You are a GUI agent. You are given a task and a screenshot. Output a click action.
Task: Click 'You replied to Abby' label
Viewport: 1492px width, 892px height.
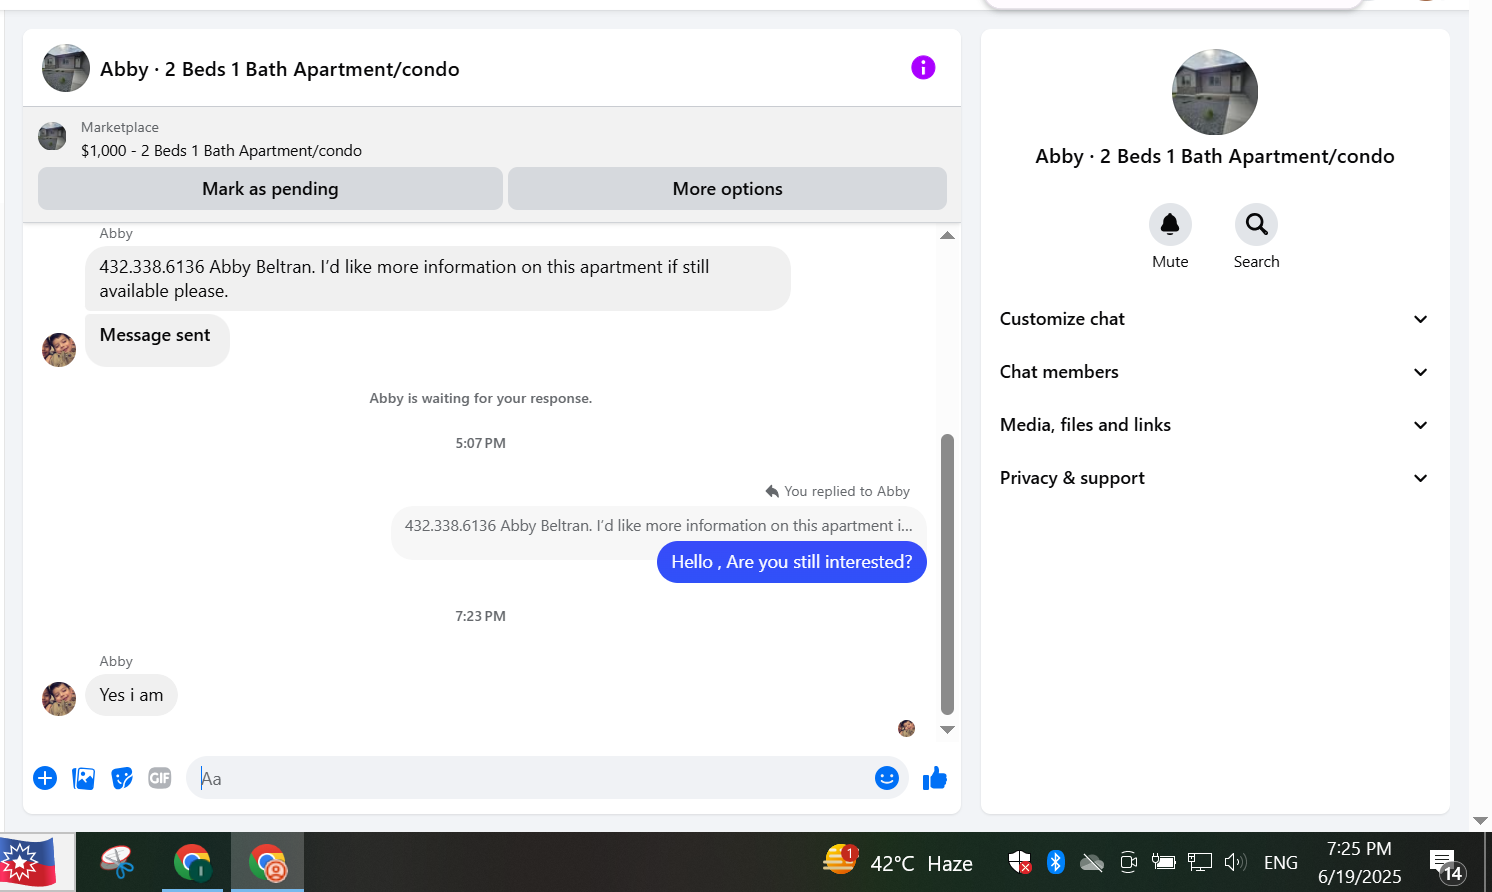[x=847, y=491]
